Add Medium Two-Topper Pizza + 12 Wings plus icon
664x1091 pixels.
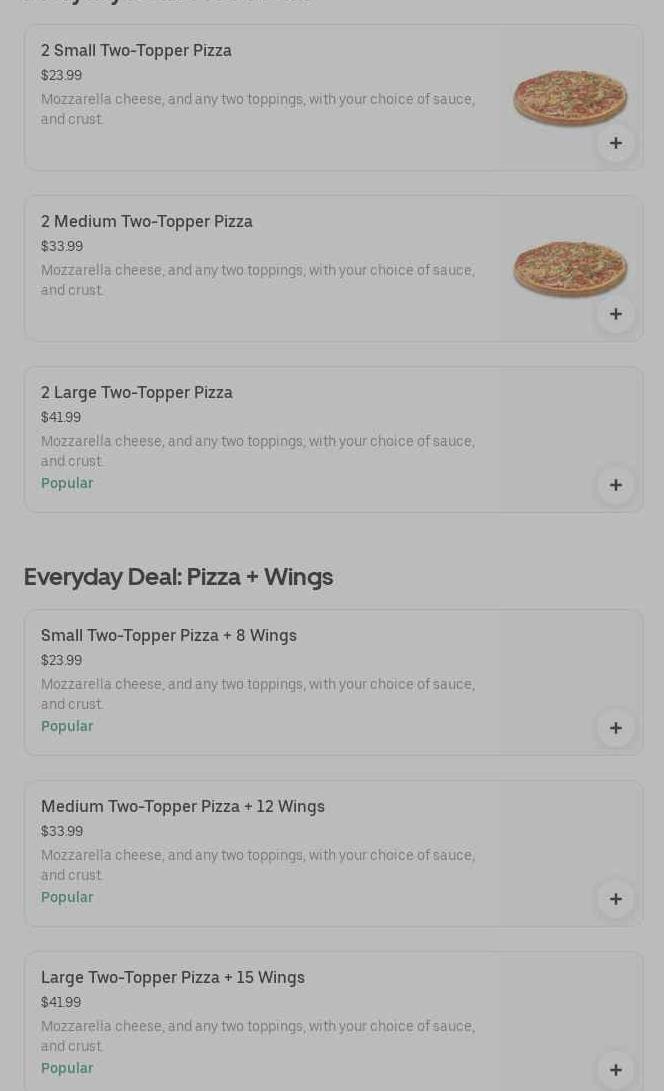pos(615,899)
